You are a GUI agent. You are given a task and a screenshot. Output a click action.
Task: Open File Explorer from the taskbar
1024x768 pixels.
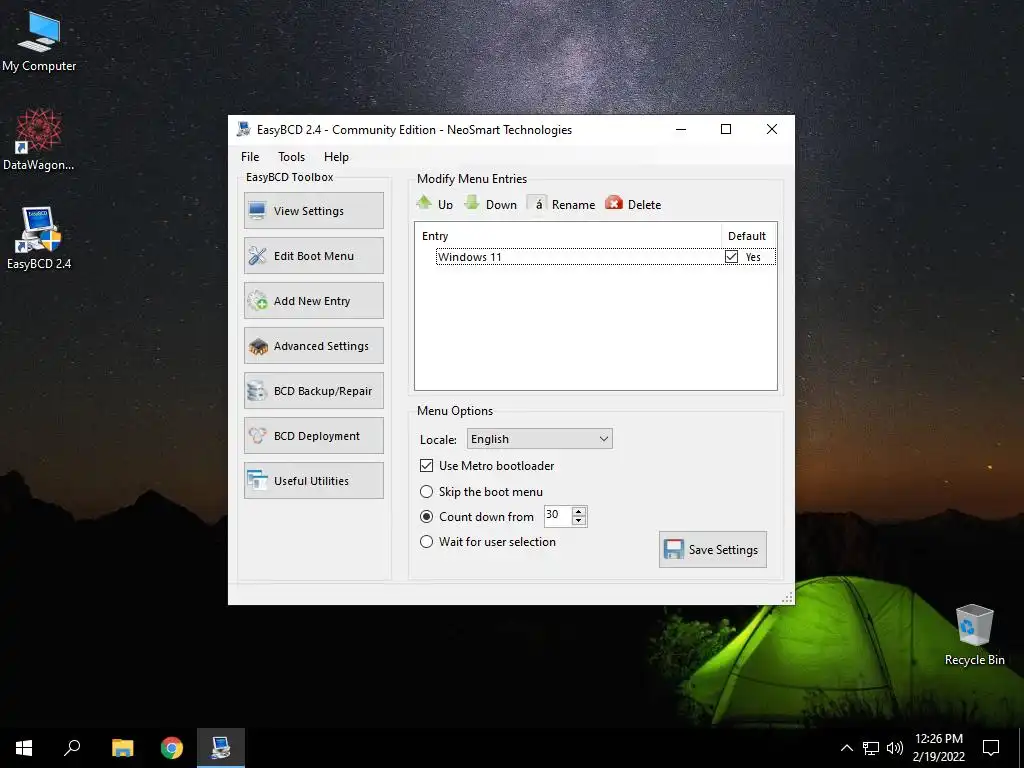tap(122, 748)
